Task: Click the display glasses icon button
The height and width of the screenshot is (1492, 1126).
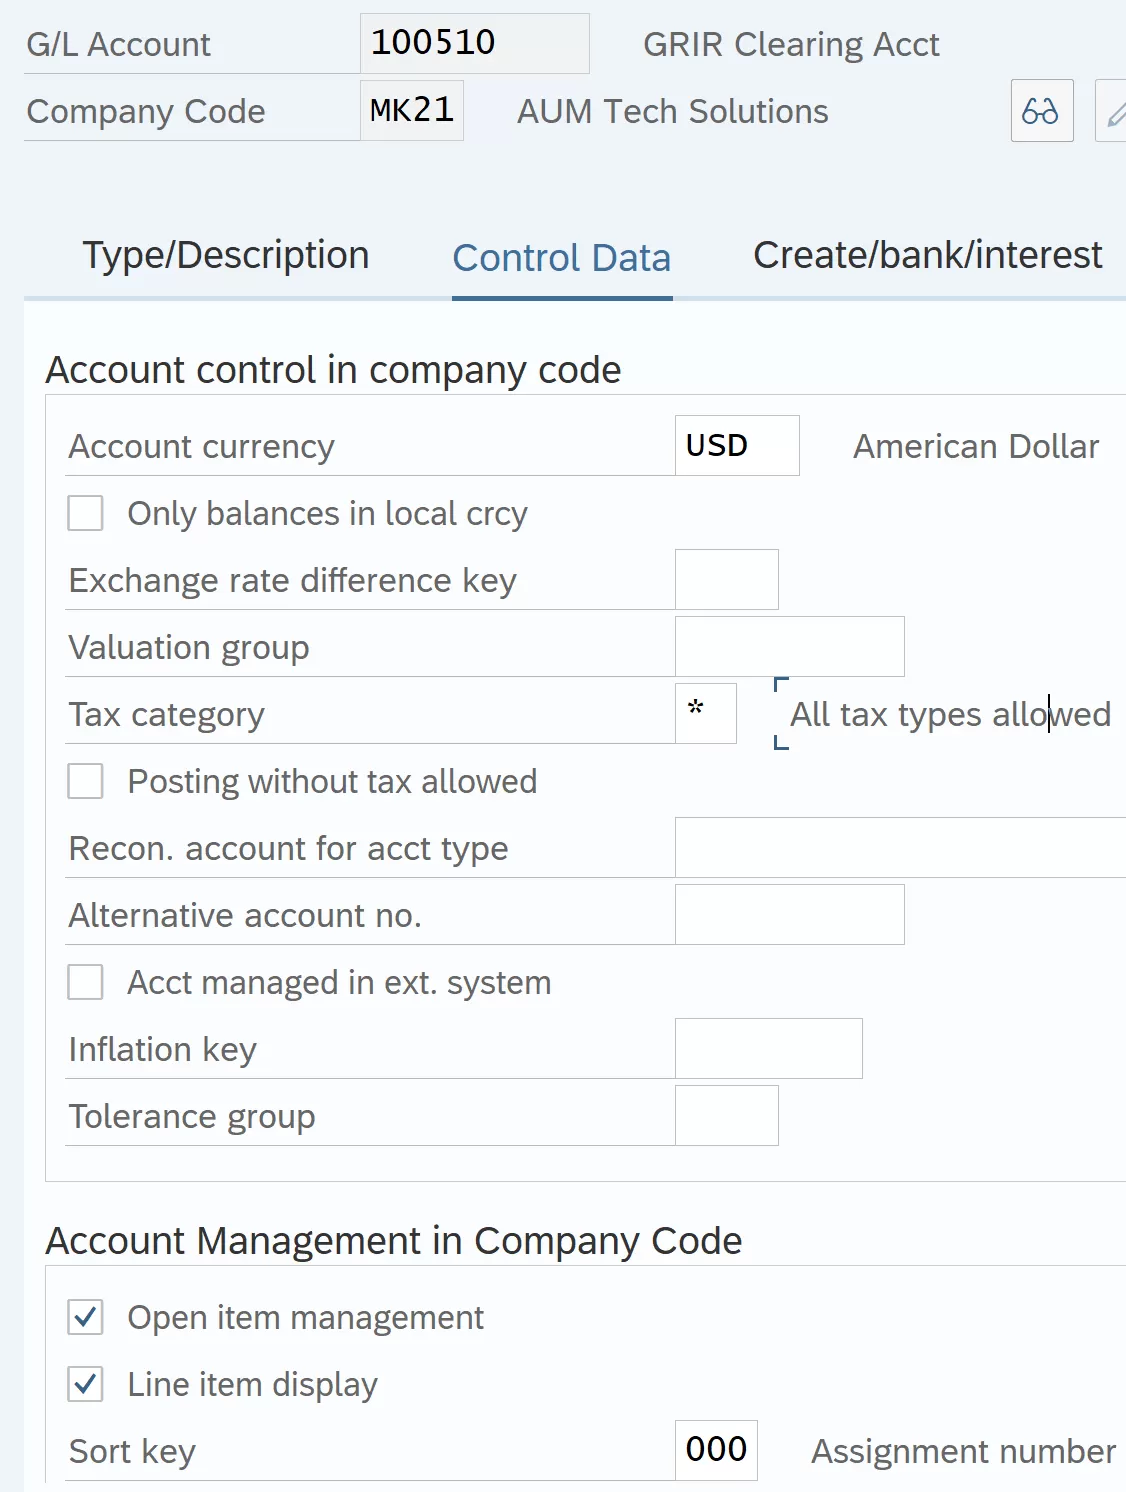Action: pyautogui.click(x=1042, y=111)
